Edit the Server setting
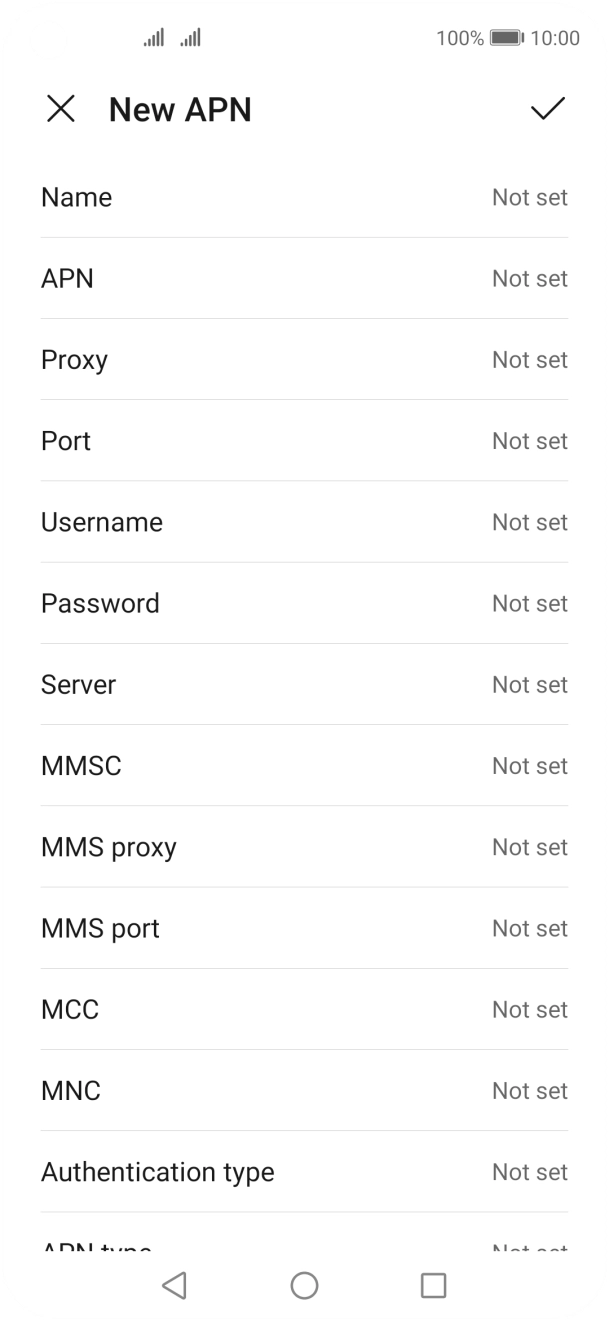This screenshot has width=609, height=1320. tap(304, 685)
